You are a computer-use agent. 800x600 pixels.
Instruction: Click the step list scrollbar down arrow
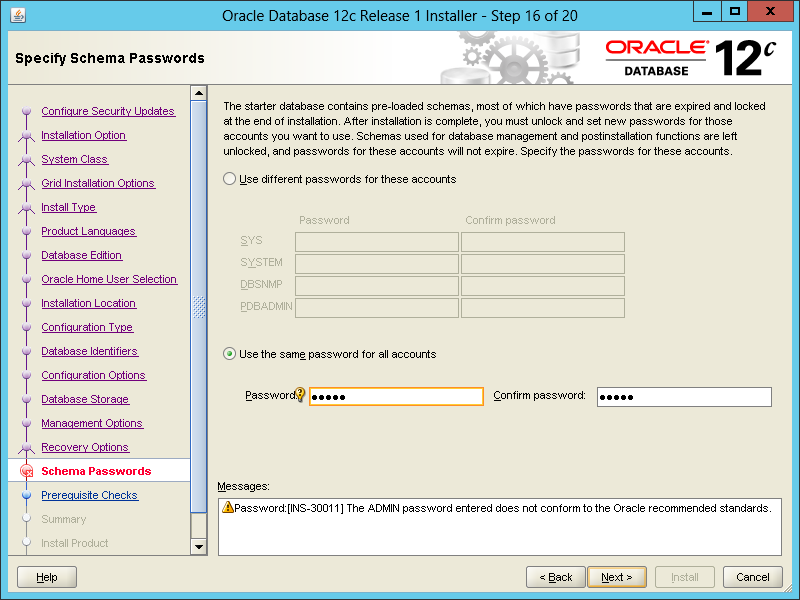198,546
